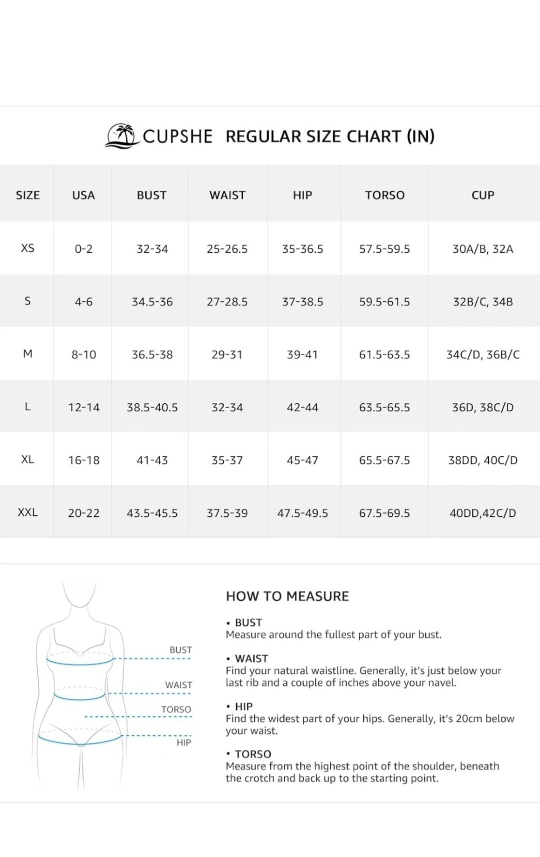Select the BUST column header
This screenshot has height=857, width=540.
[151, 195]
